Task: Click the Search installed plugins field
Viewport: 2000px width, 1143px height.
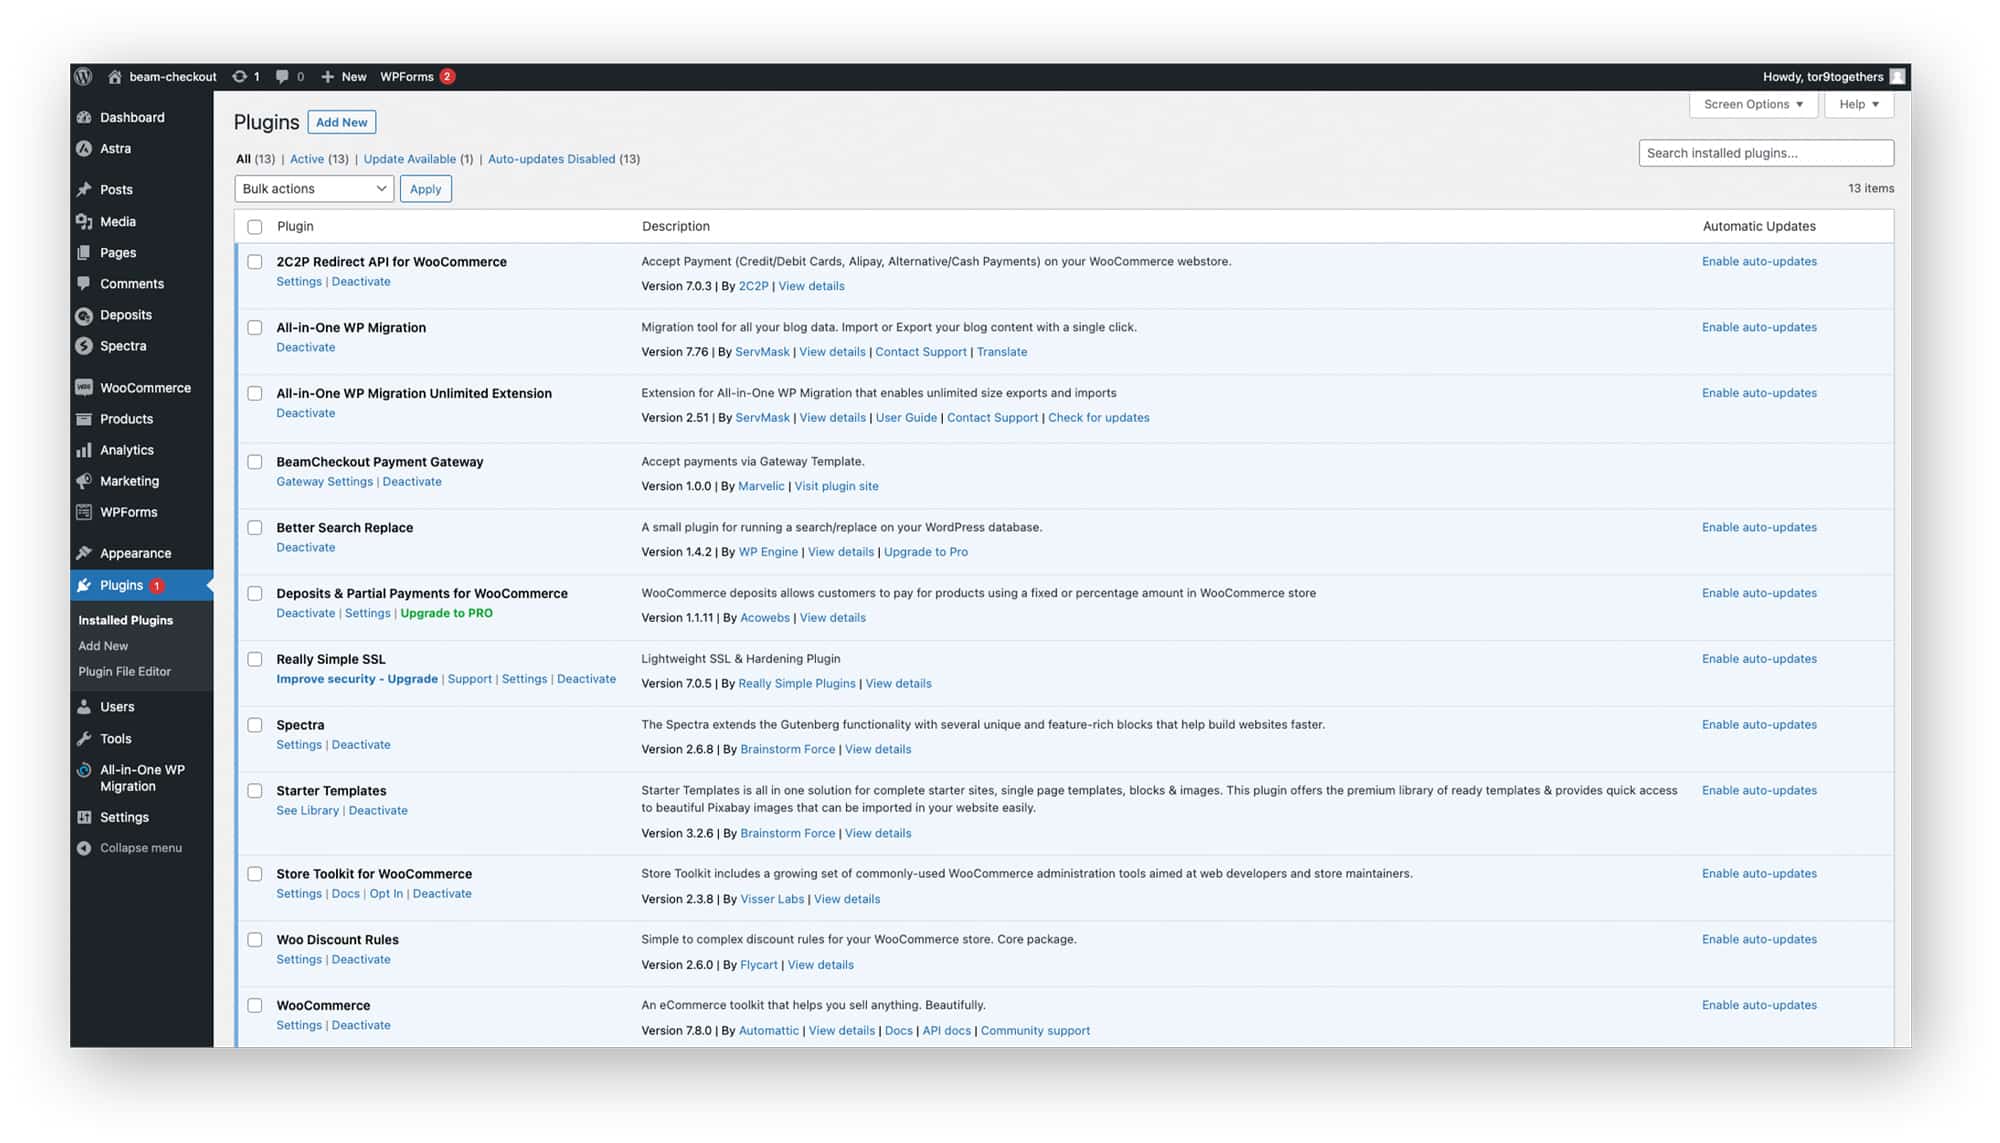Action: (1766, 153)
